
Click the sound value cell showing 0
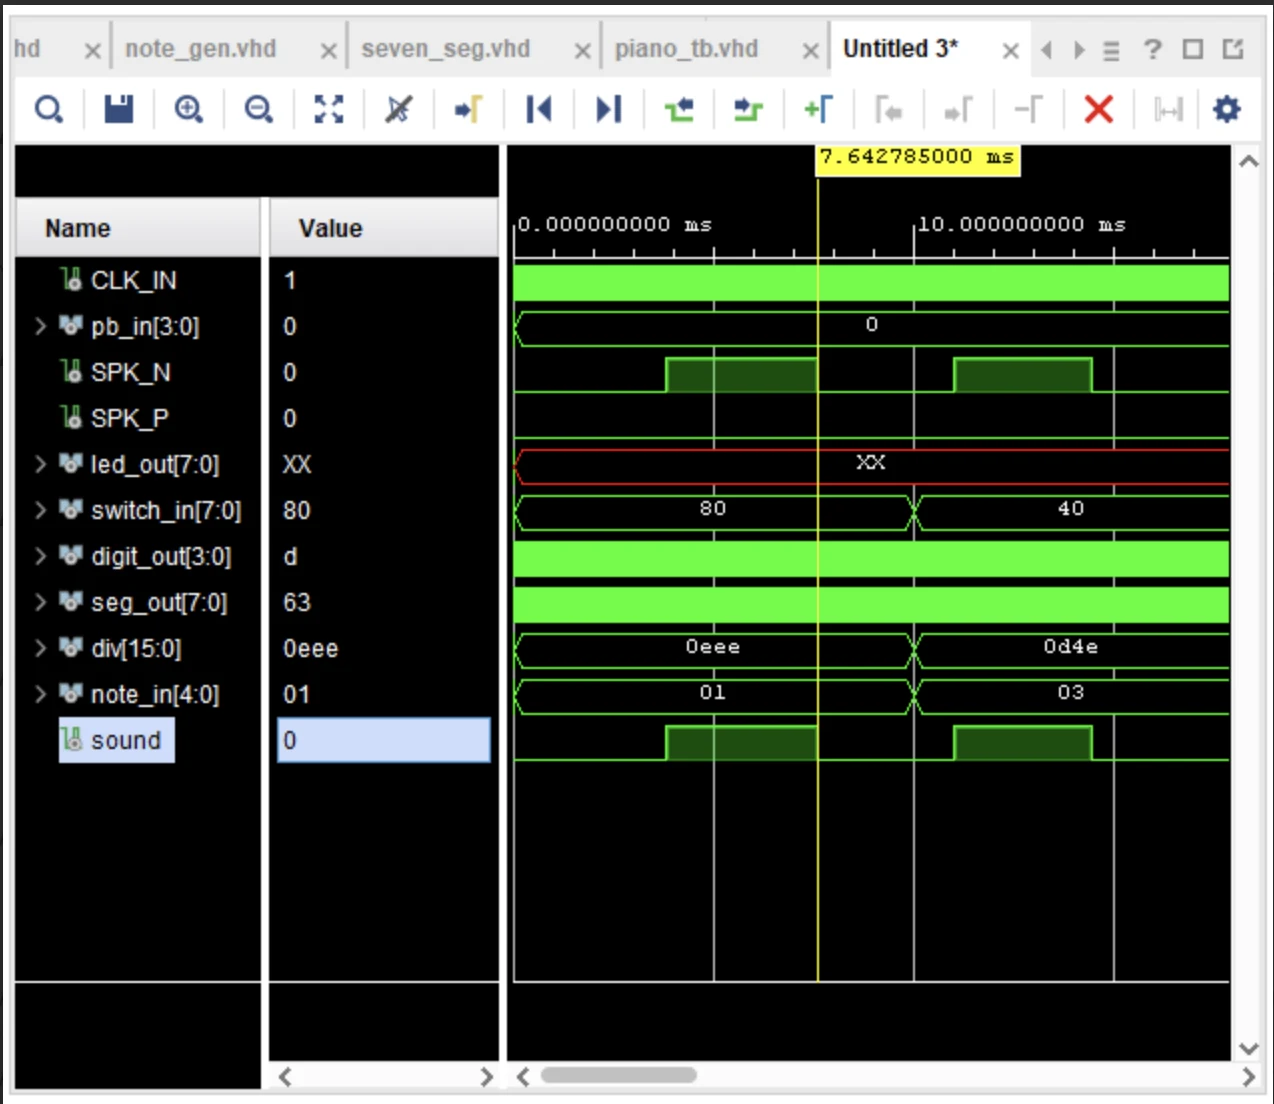tap(384, 740)
